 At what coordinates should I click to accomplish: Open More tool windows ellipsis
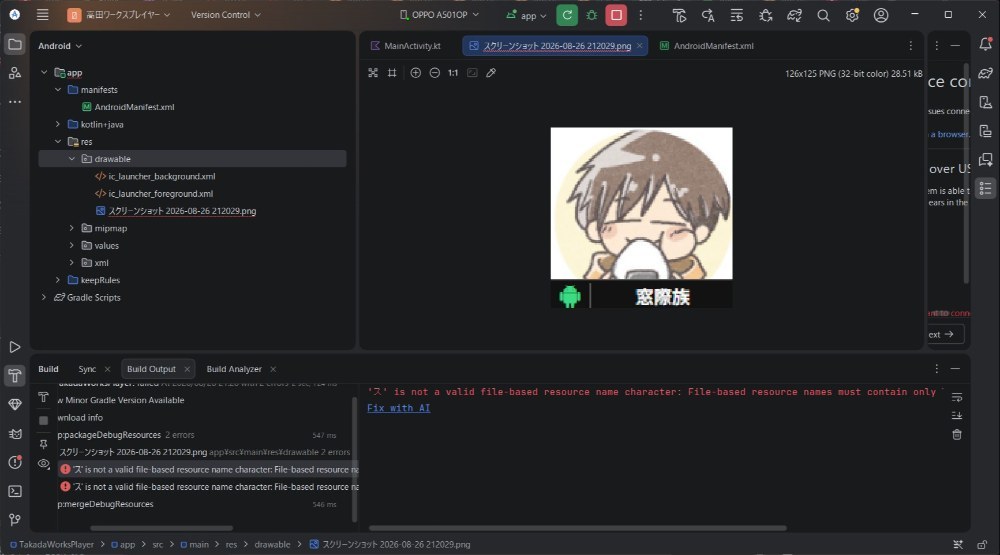15,101
